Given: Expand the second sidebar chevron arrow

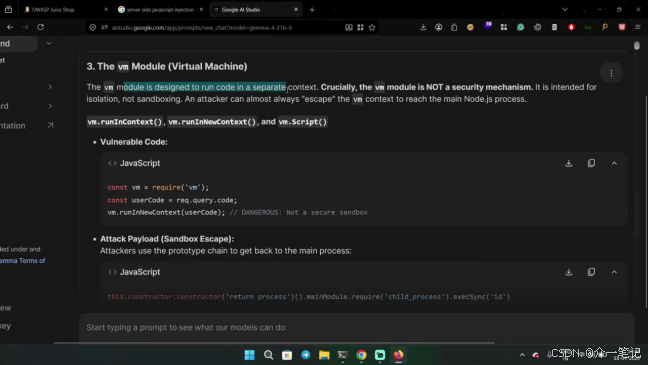Looking at the screenshot, I should [50, 106].
